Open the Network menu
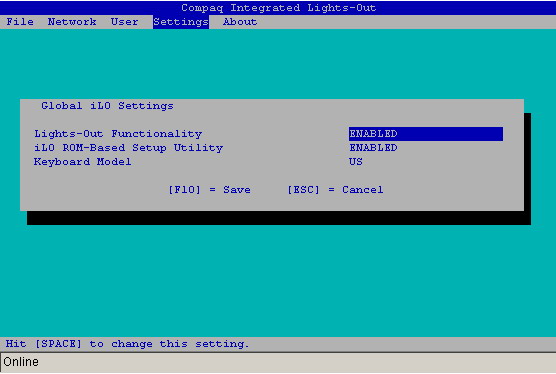This screenshot has width=556, height=374. point(72,22)
